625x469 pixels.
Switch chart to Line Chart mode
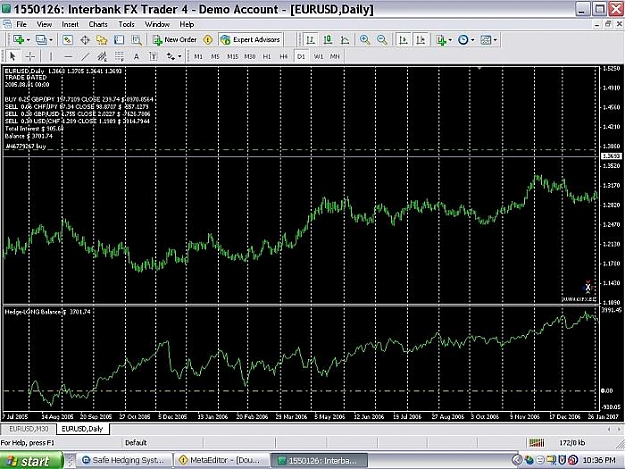(345, 40)
